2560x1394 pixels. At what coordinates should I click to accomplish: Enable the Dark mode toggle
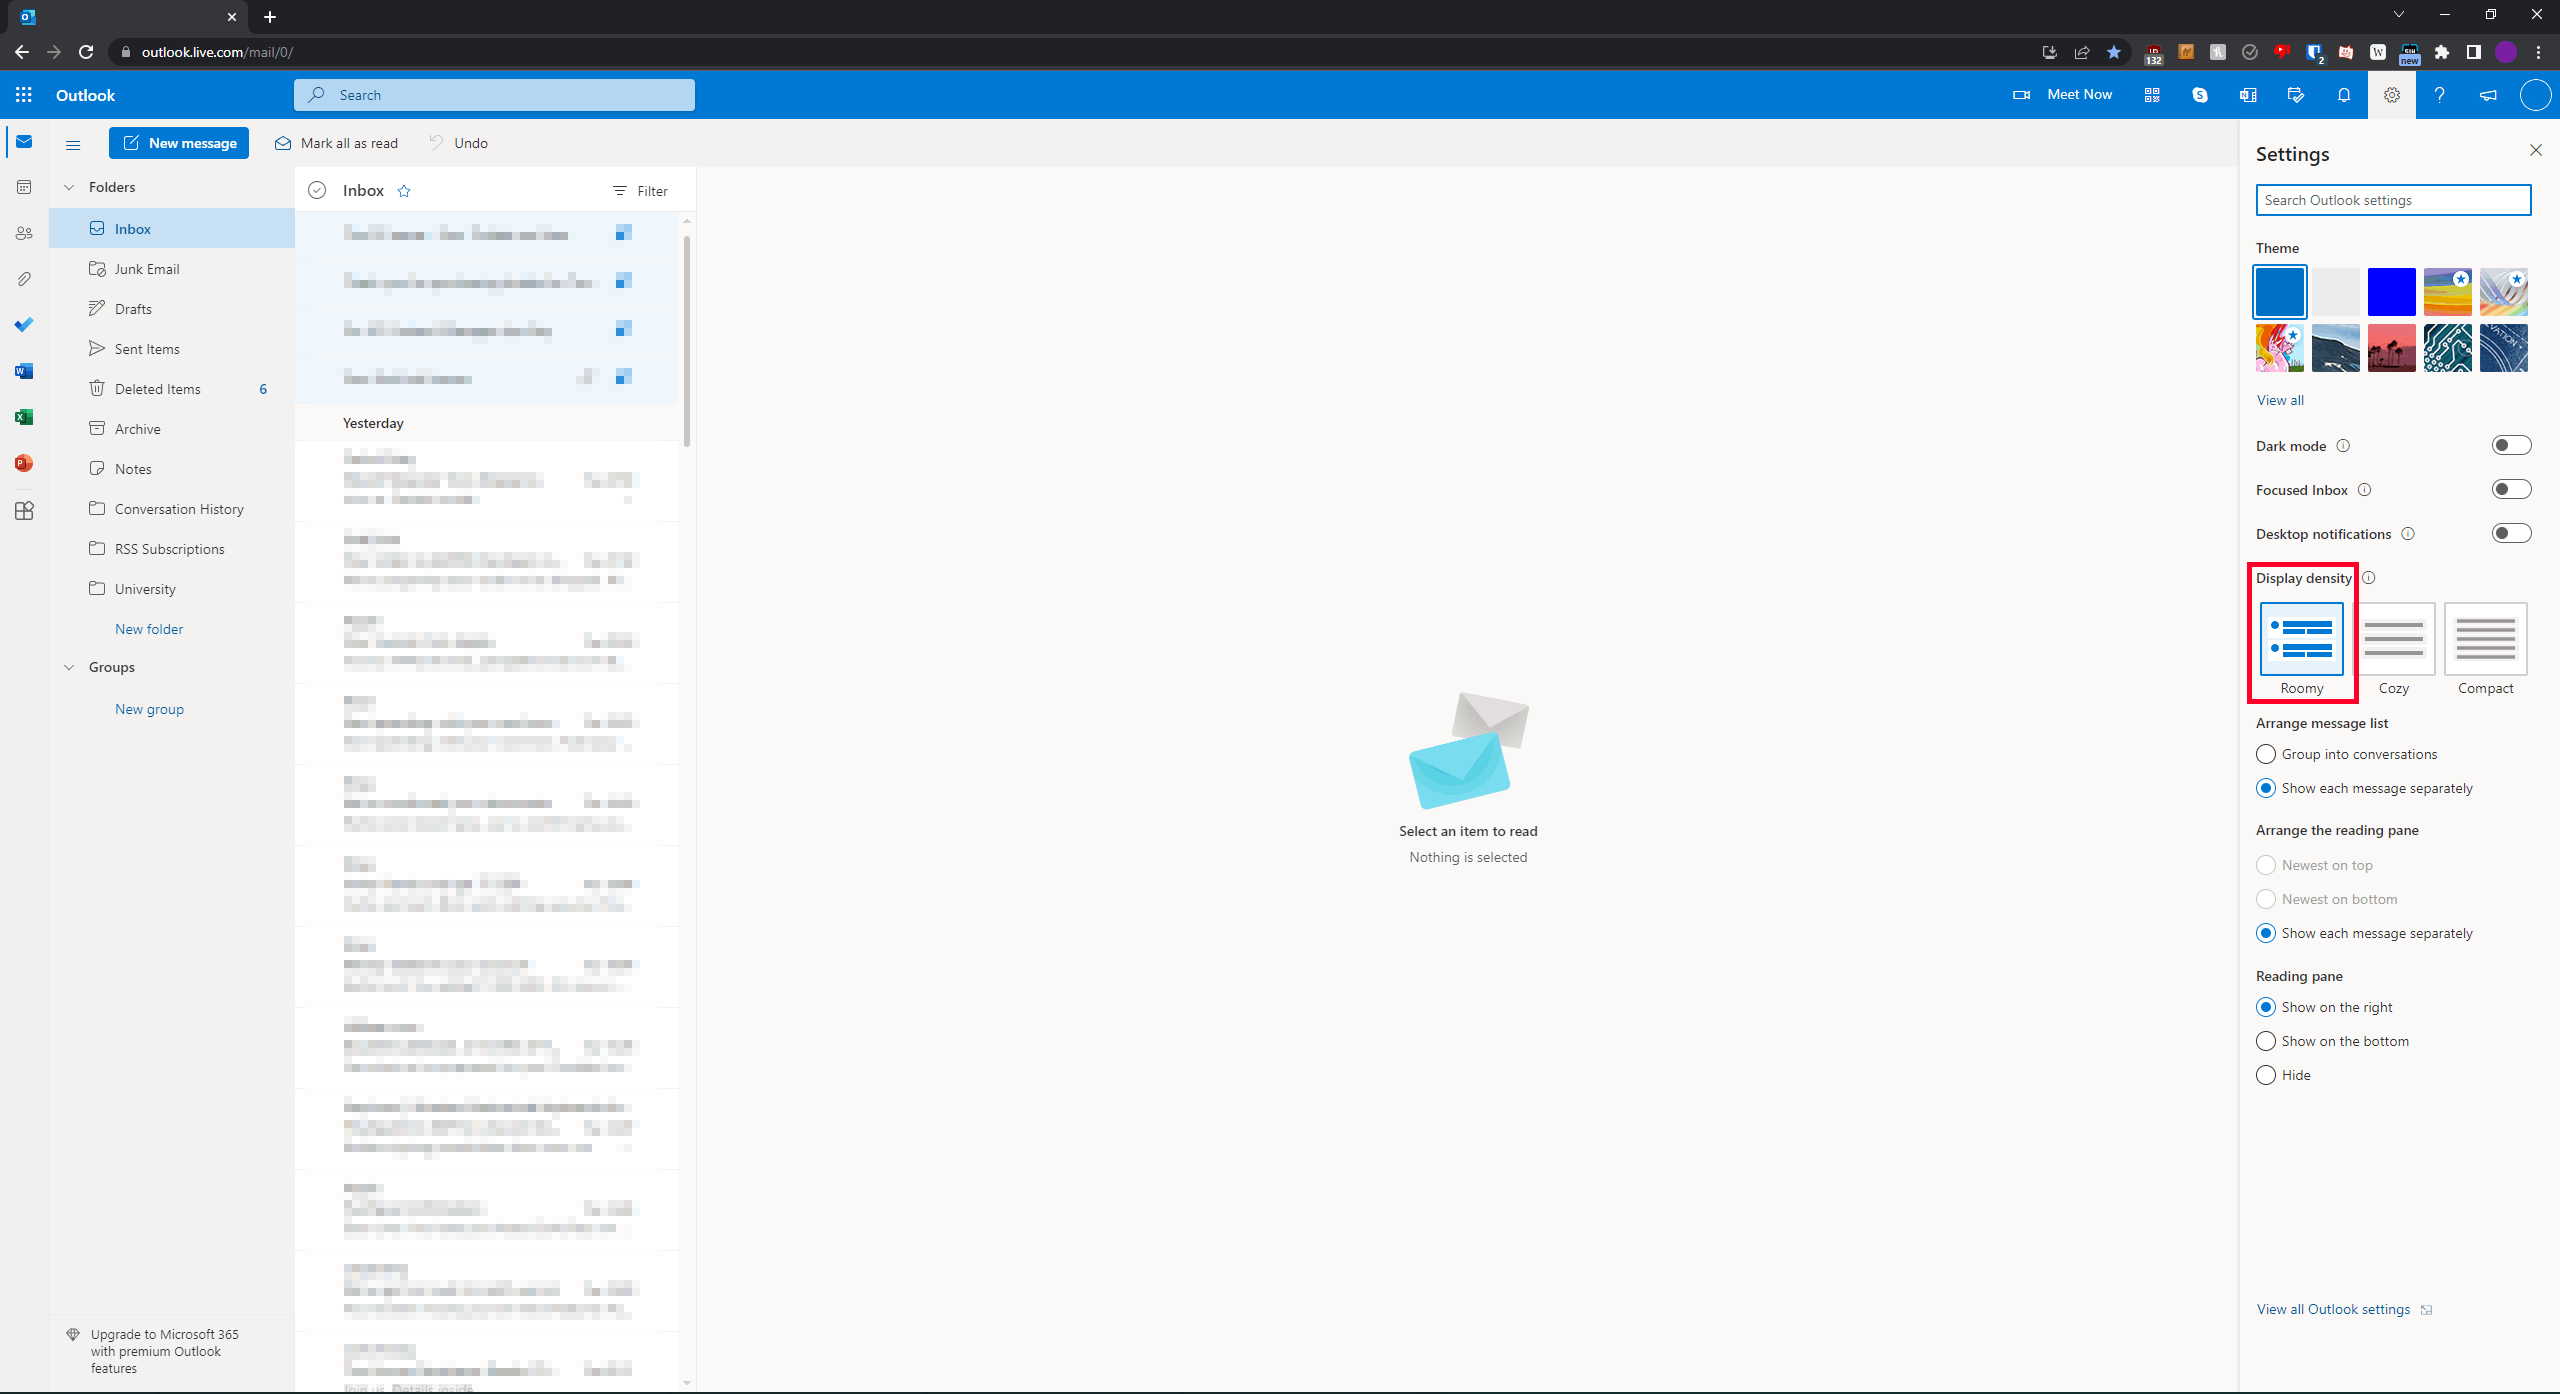click(x=2510, y=446)
